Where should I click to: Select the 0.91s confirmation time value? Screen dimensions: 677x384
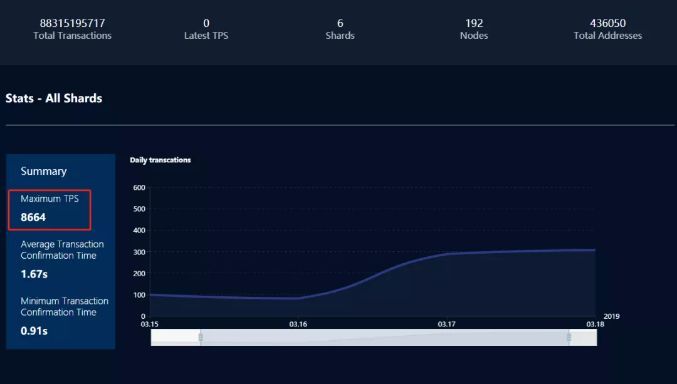(x=34, y=331)
